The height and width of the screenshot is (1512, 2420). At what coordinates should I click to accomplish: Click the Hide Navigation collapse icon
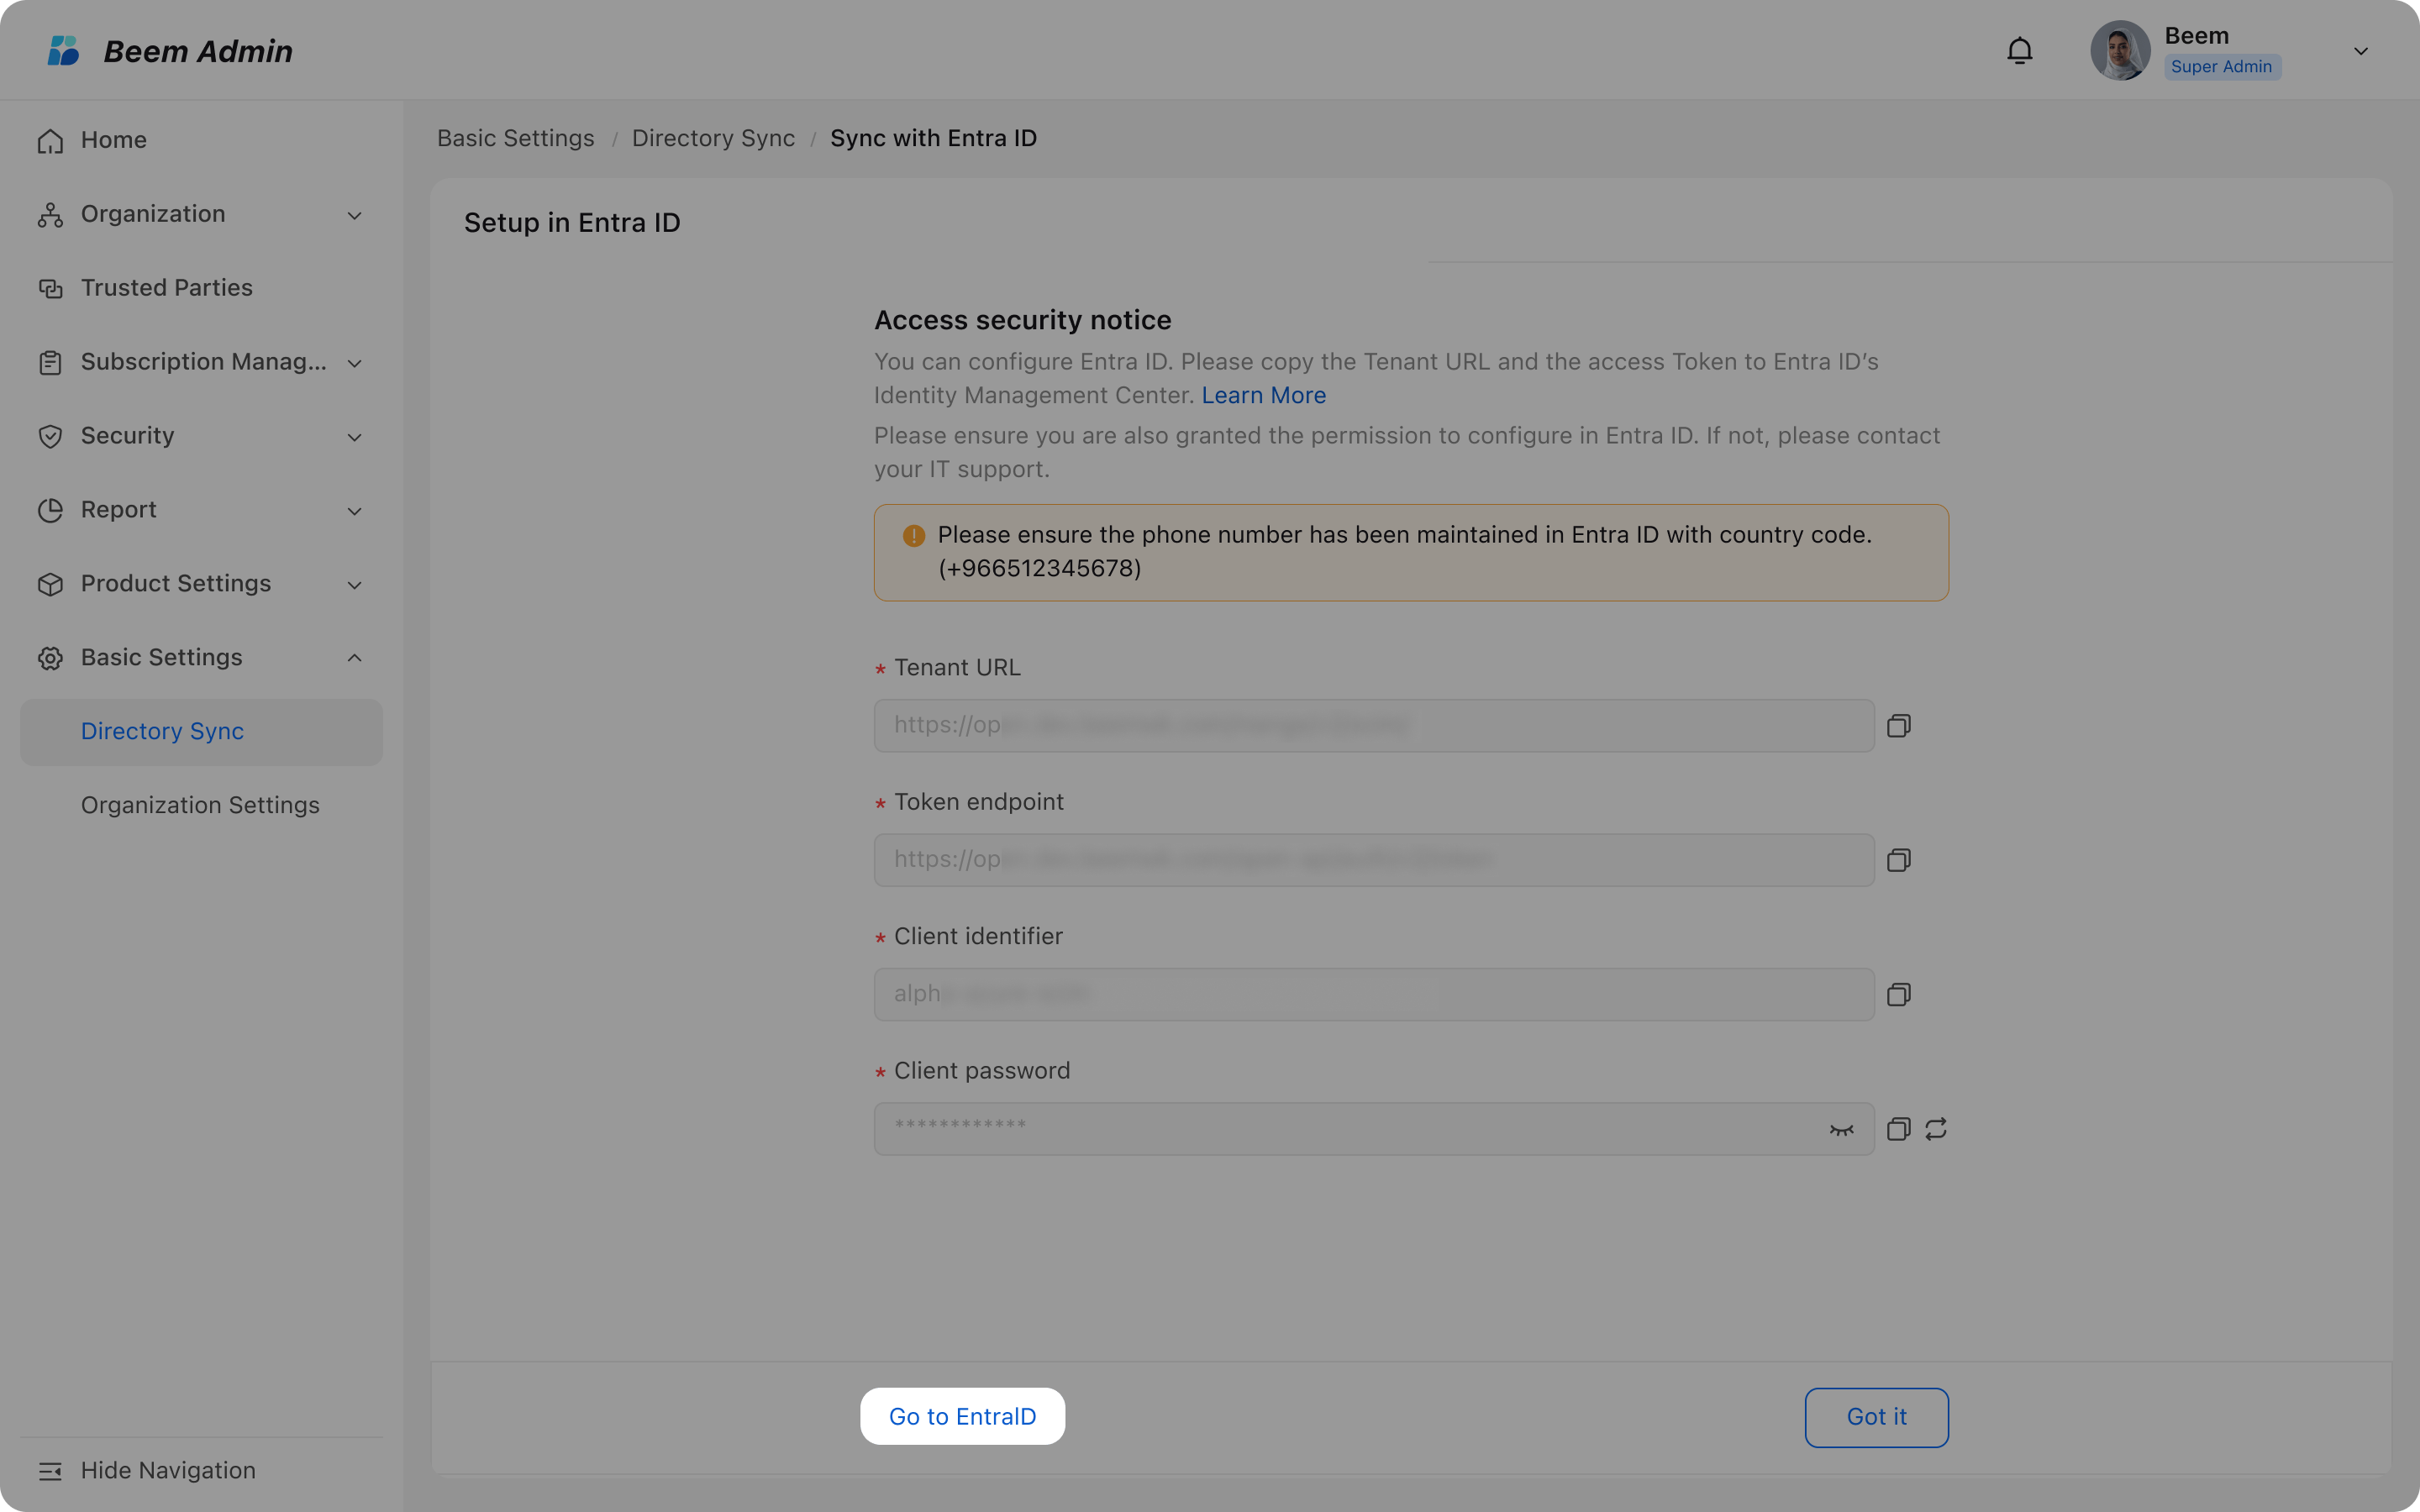(x=50, y=1471)
